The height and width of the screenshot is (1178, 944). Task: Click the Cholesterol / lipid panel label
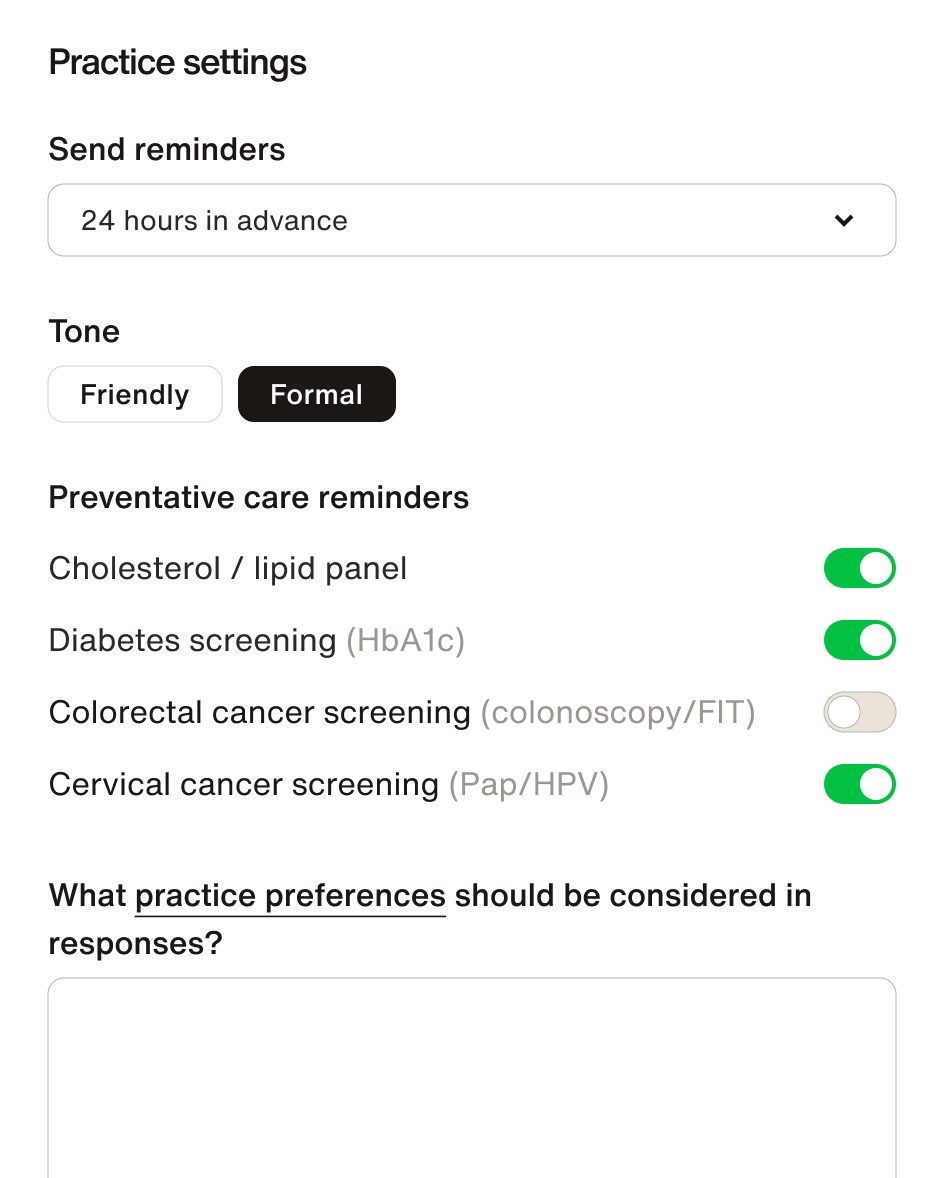[228, 569]
